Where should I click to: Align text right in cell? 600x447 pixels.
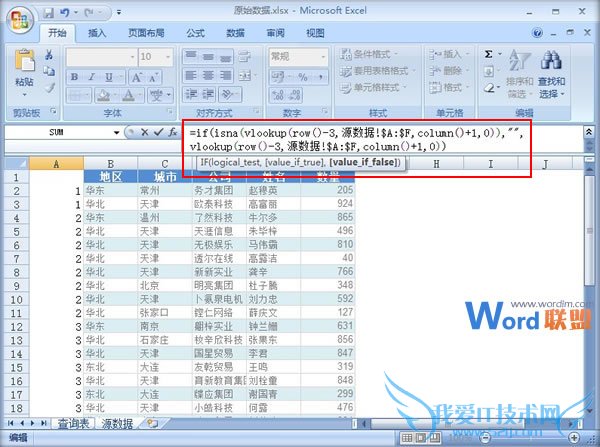coord(225,76)
